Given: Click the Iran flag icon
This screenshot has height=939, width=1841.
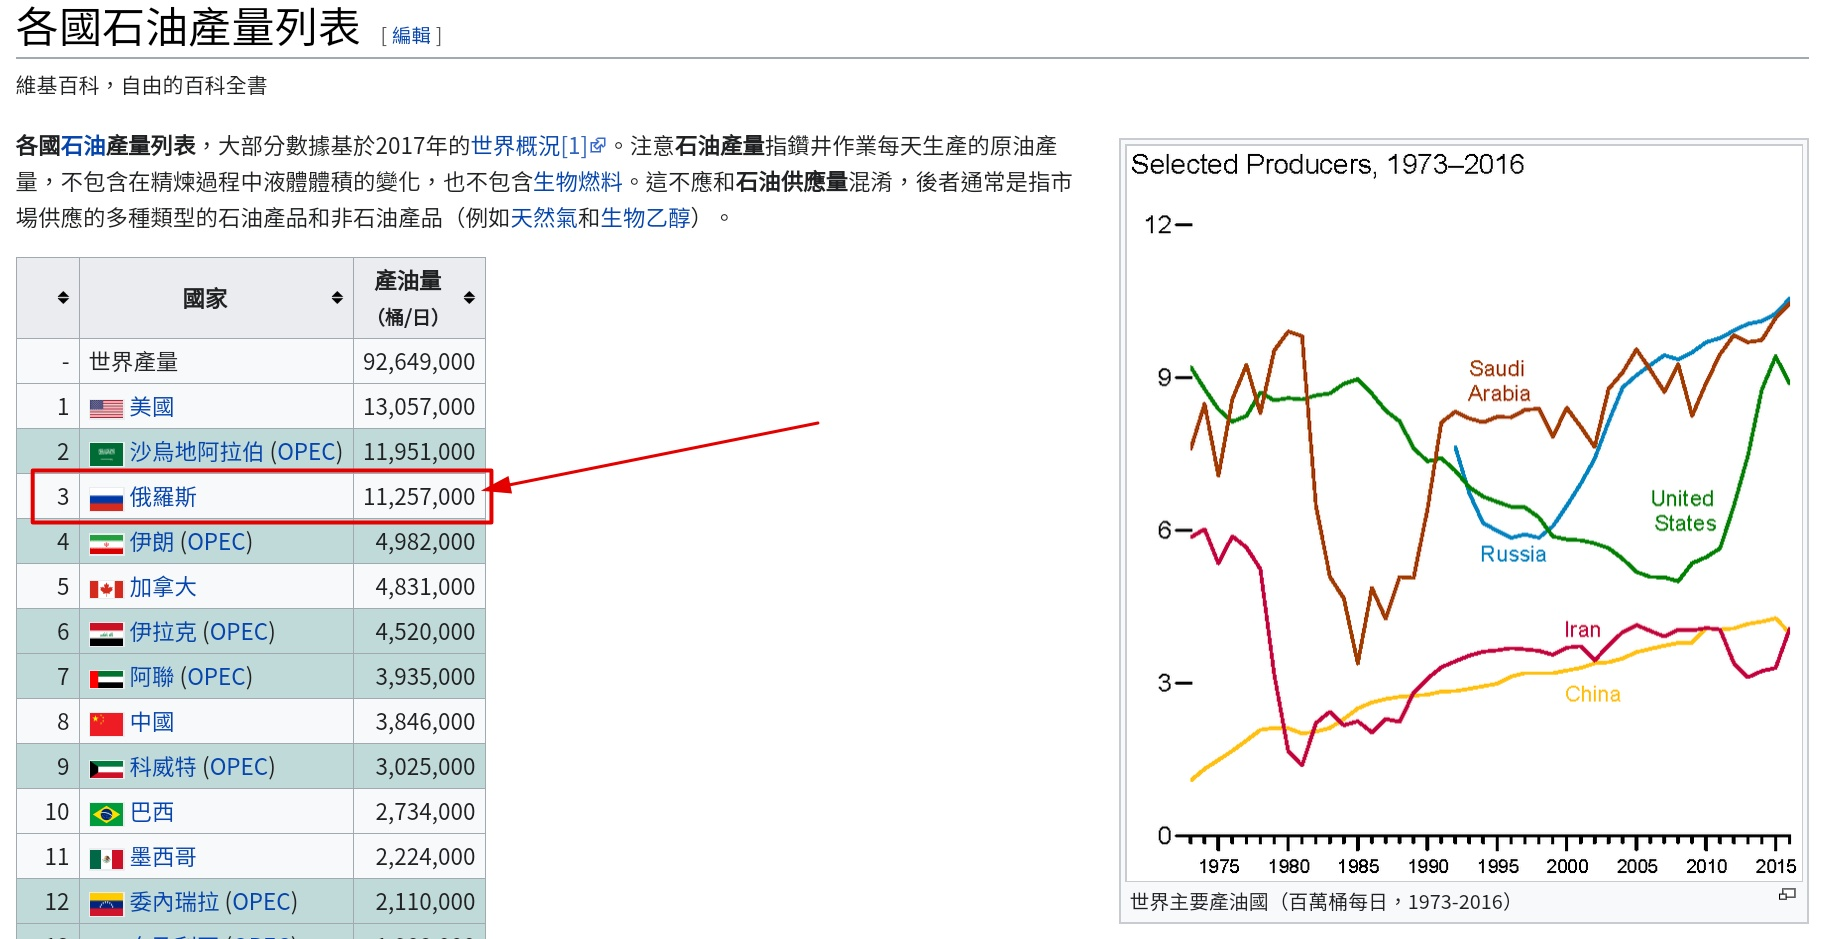Looking at the screenshot, I should point(106,543).
